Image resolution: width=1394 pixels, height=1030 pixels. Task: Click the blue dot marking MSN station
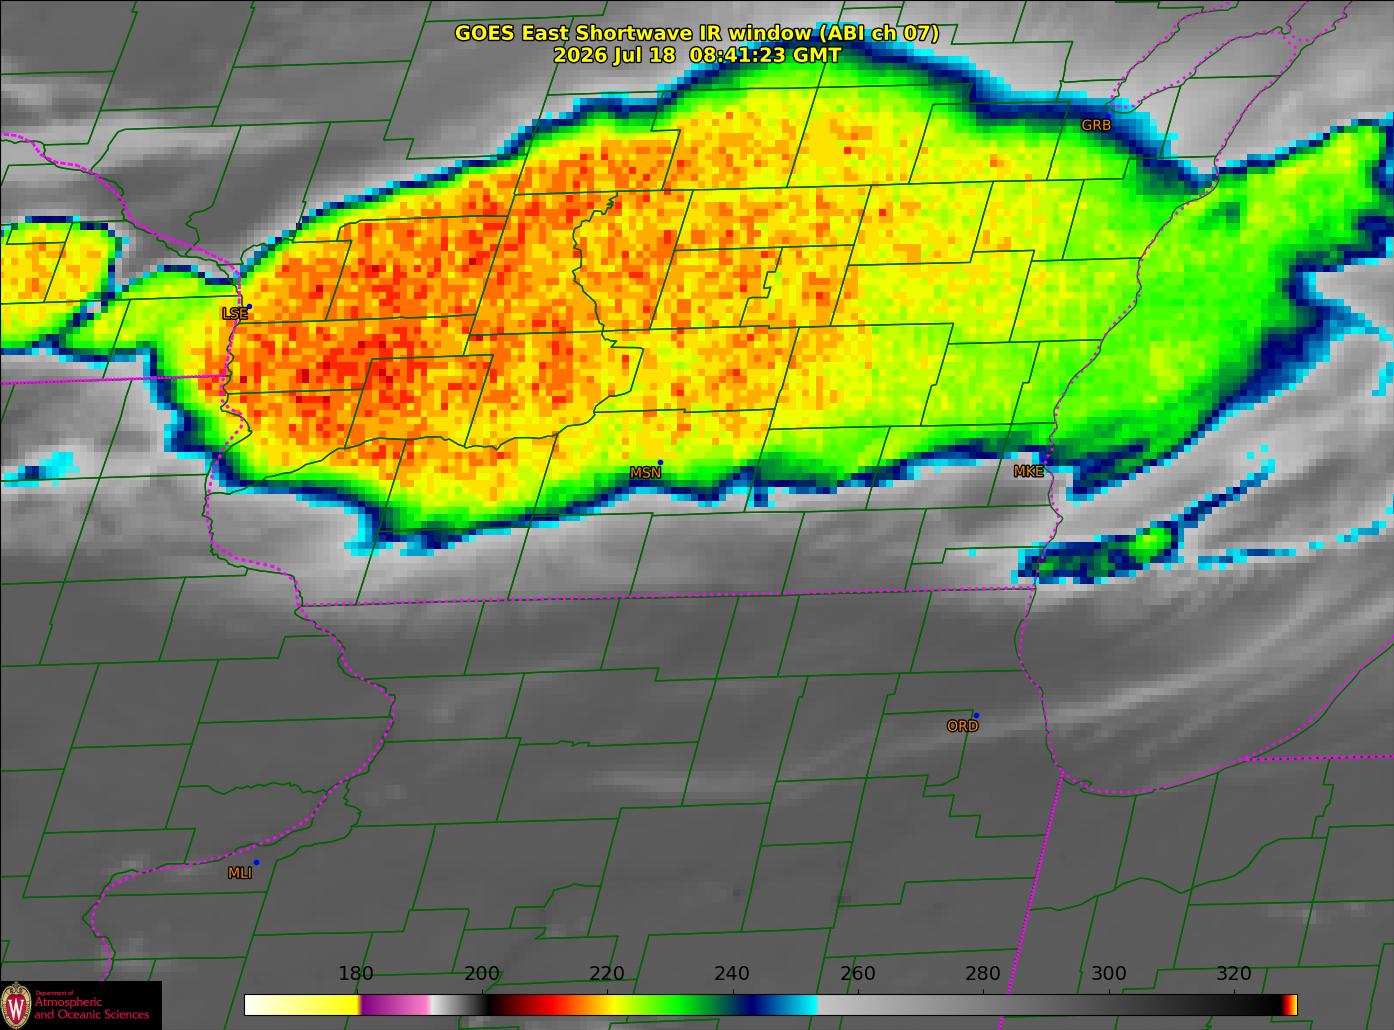660,462
